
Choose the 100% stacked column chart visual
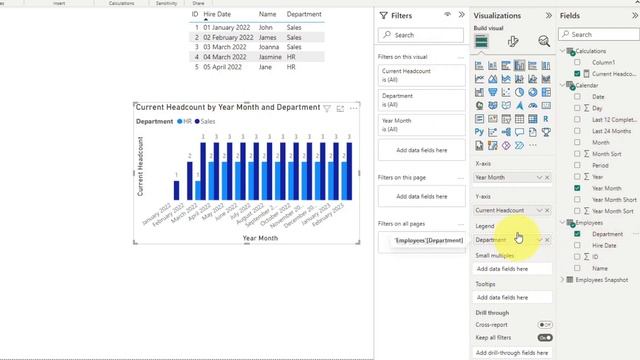click(x=546, y=65)
